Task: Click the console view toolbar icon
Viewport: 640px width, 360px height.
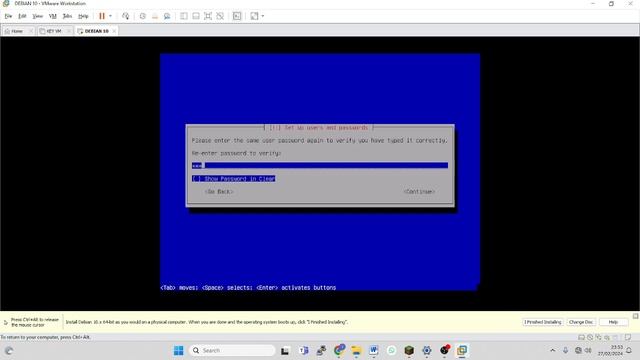Action: 237,16
